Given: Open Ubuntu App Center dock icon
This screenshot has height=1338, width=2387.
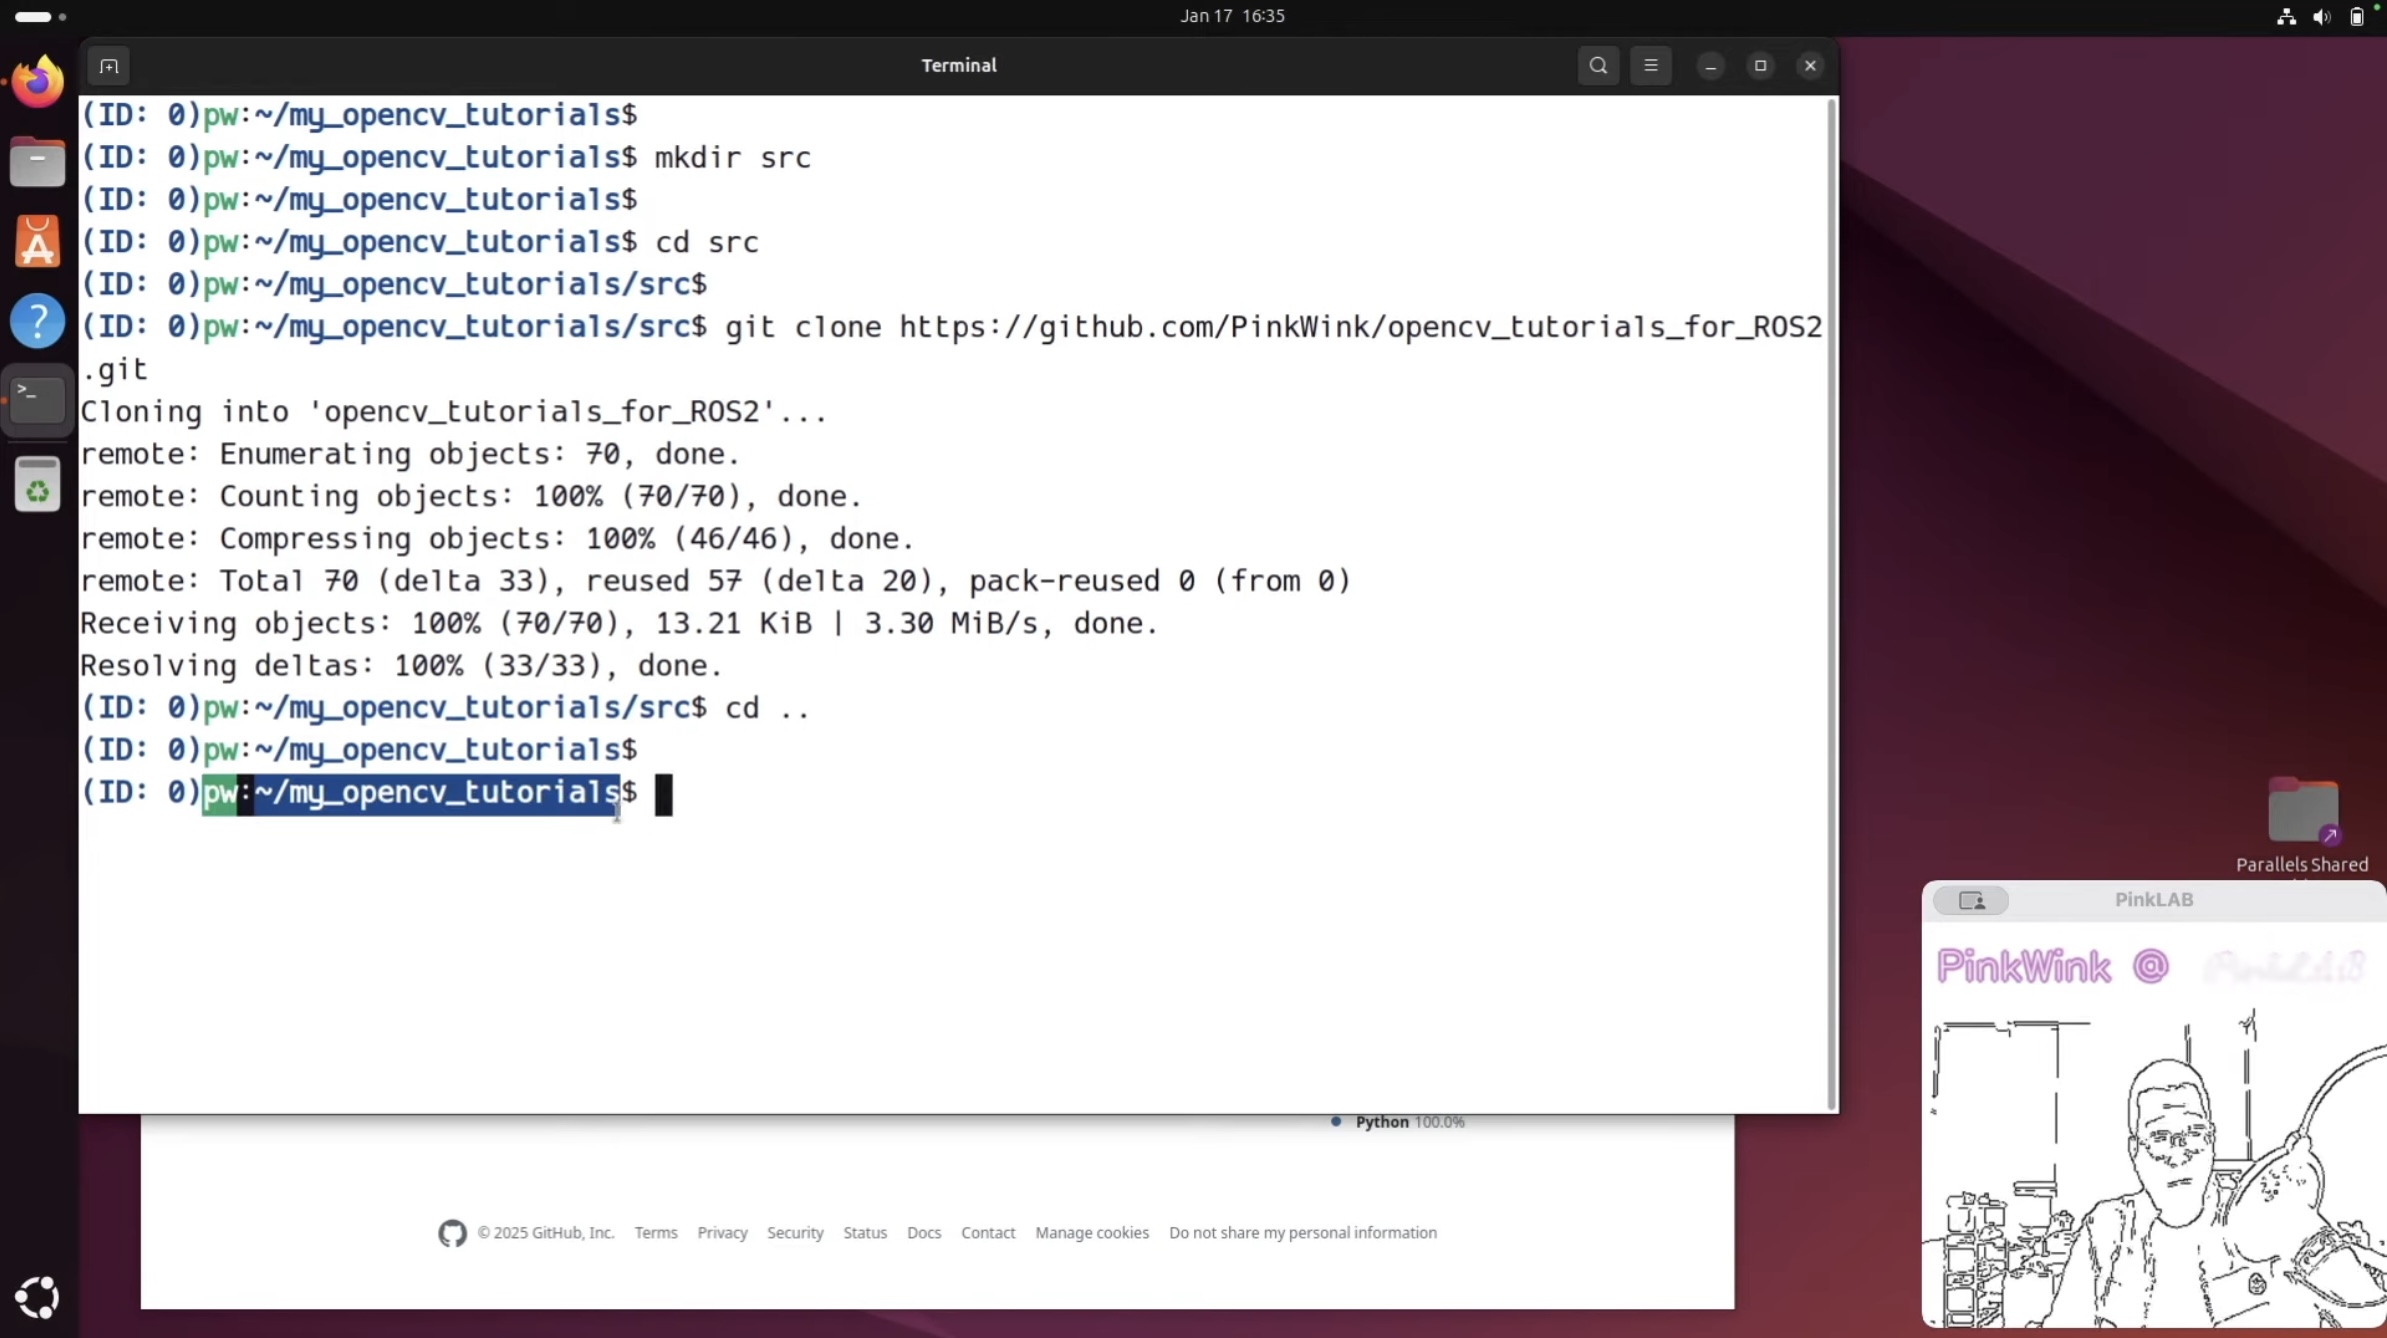Looking at the screenshot, I should (x=38, y=242).
